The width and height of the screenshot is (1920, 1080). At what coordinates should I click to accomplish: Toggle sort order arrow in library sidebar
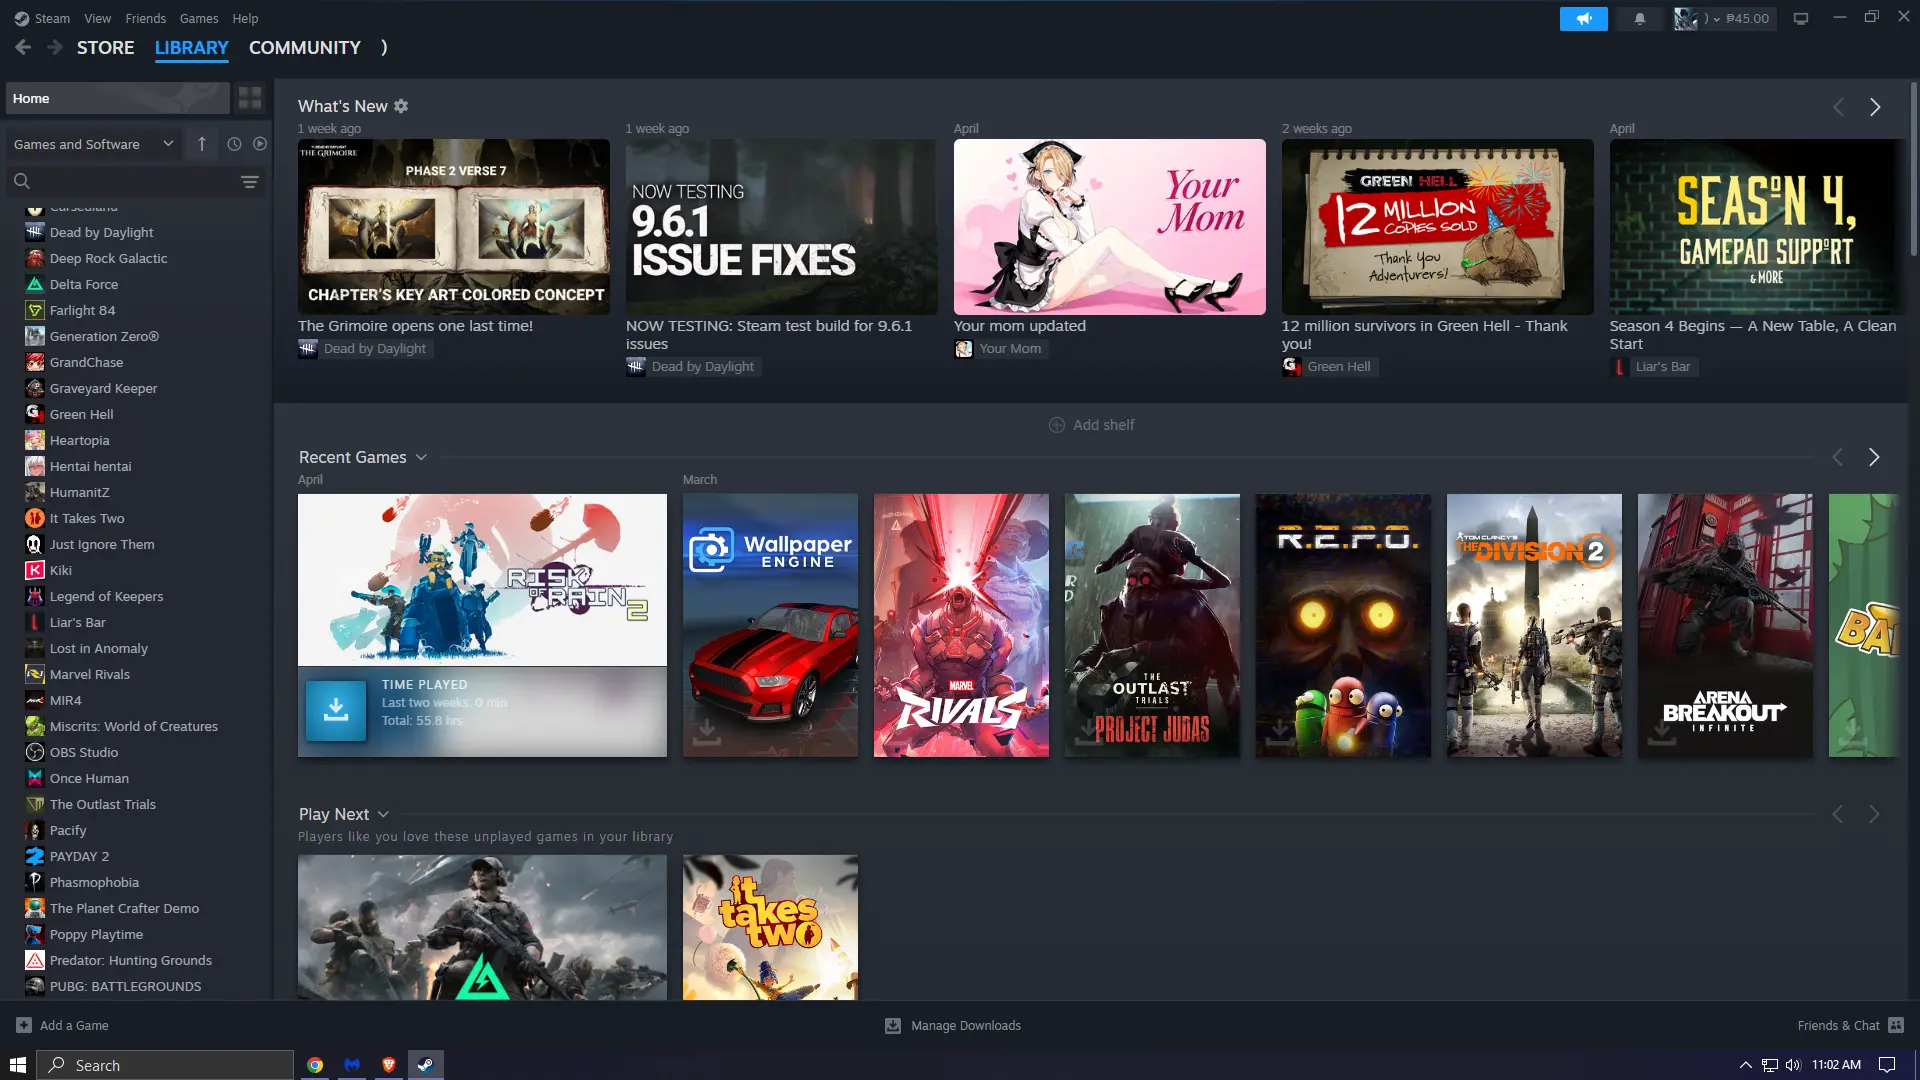tap(202, 144)
